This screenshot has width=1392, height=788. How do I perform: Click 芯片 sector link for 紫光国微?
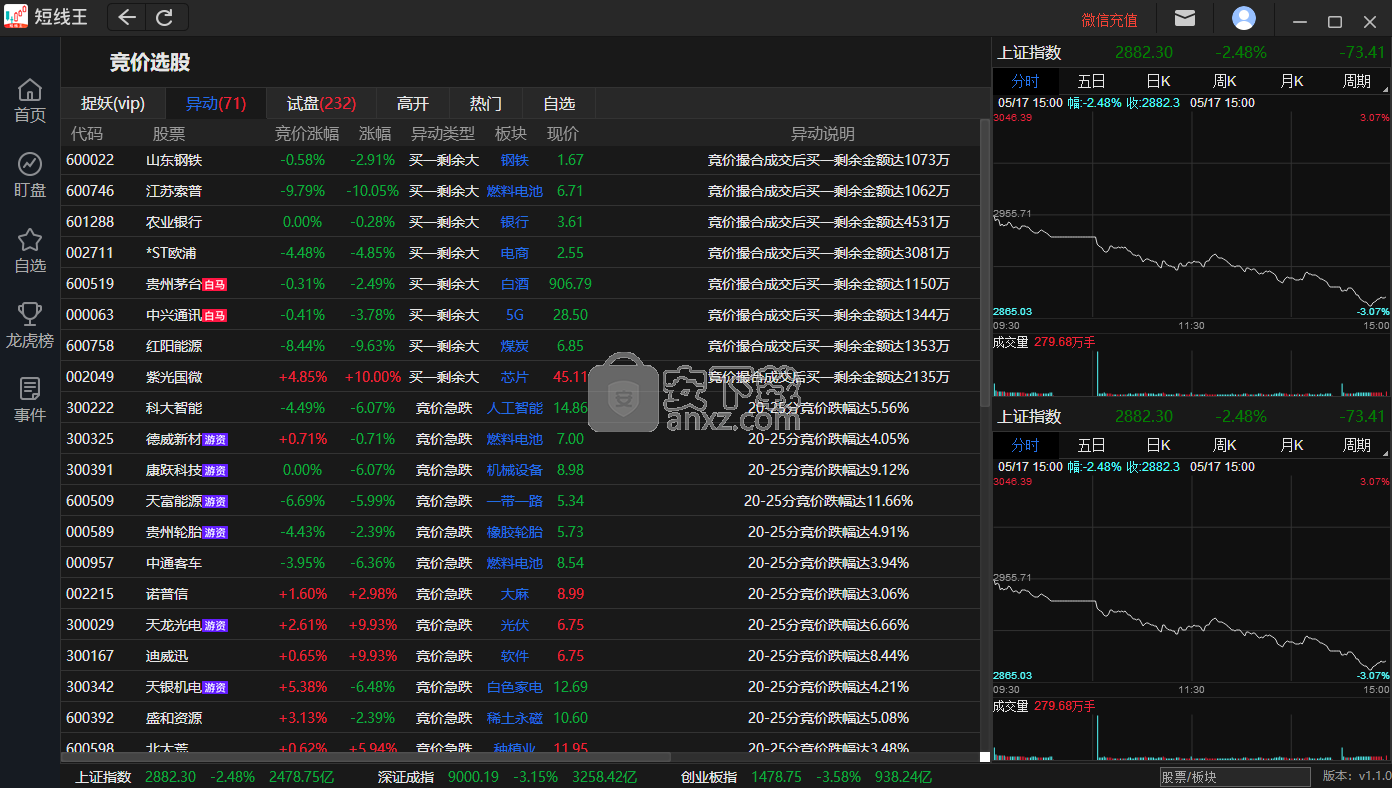click(x=515, y=377)
